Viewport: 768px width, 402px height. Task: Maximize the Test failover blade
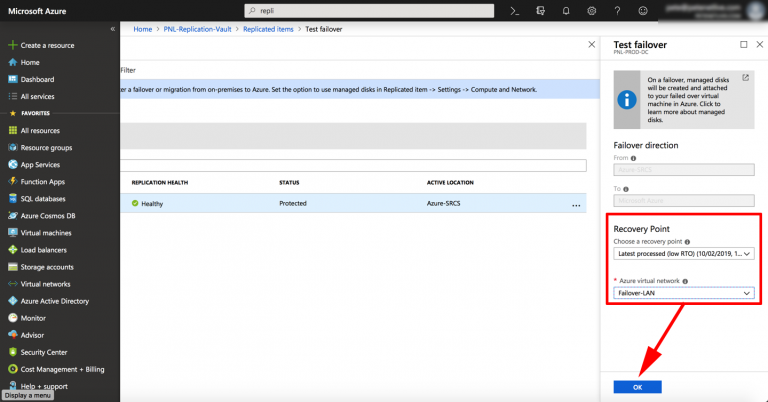pyautogui.click(x=744, y=45)
